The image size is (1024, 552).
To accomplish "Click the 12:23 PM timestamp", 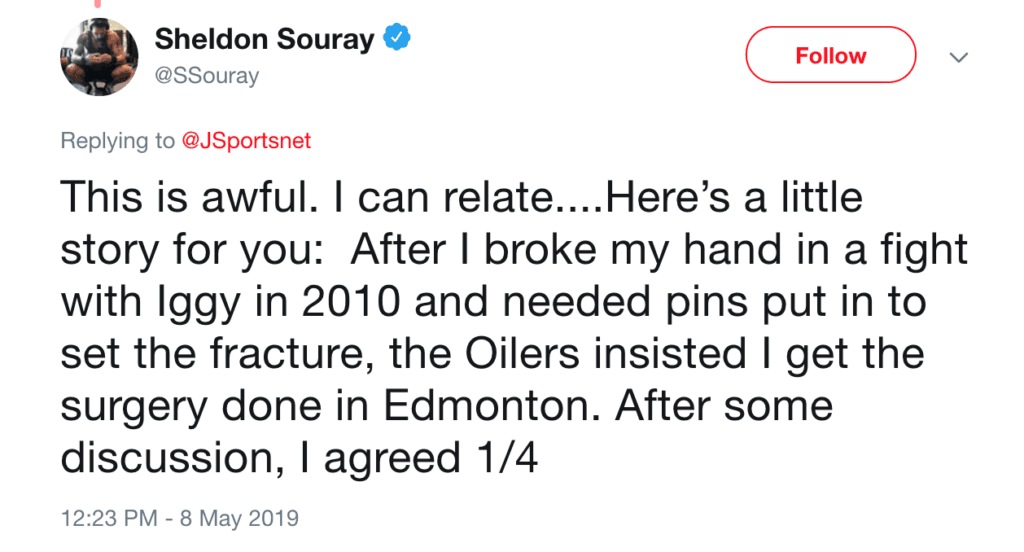I will click(108, 519).
